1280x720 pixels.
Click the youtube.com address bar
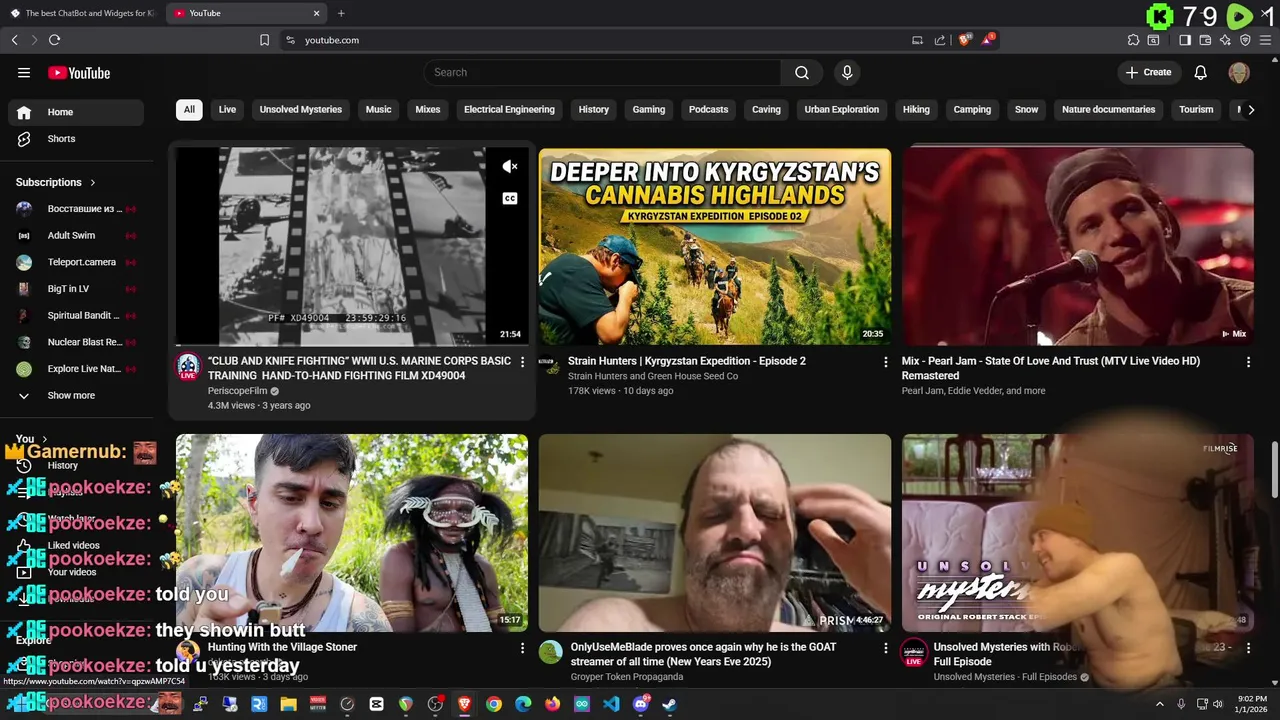[x=600, y=40]
